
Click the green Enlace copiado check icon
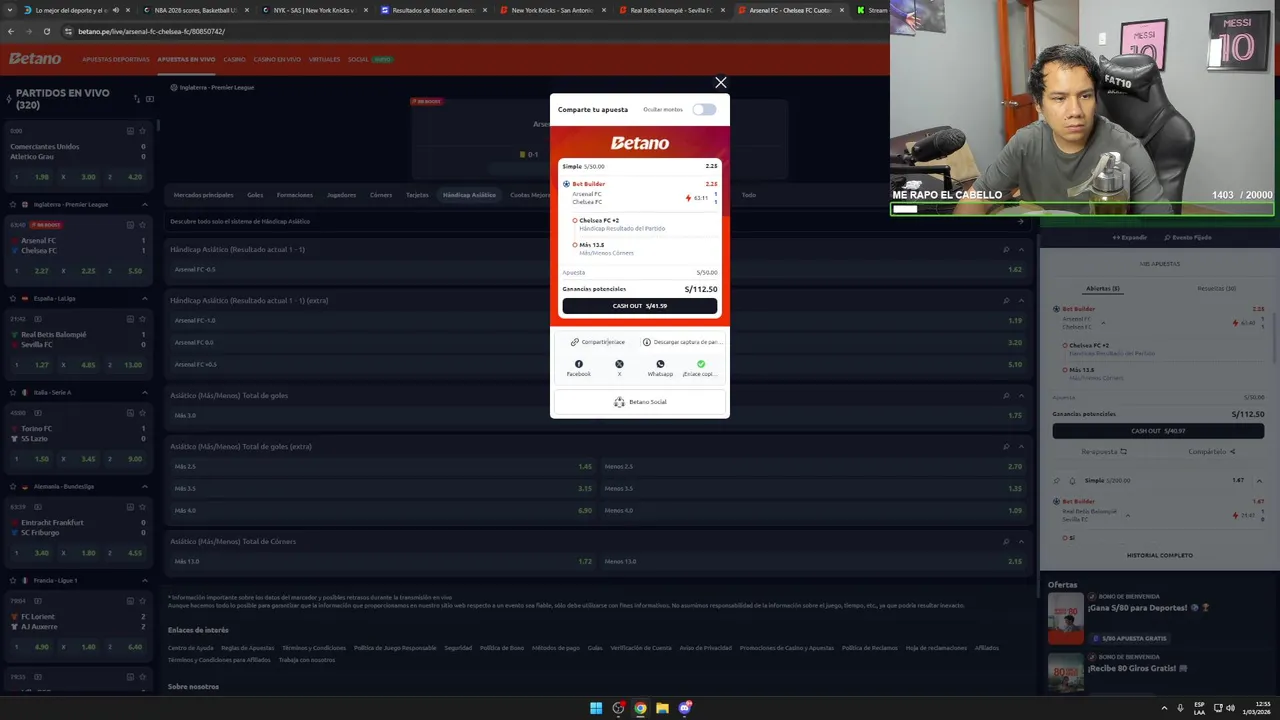701,364
